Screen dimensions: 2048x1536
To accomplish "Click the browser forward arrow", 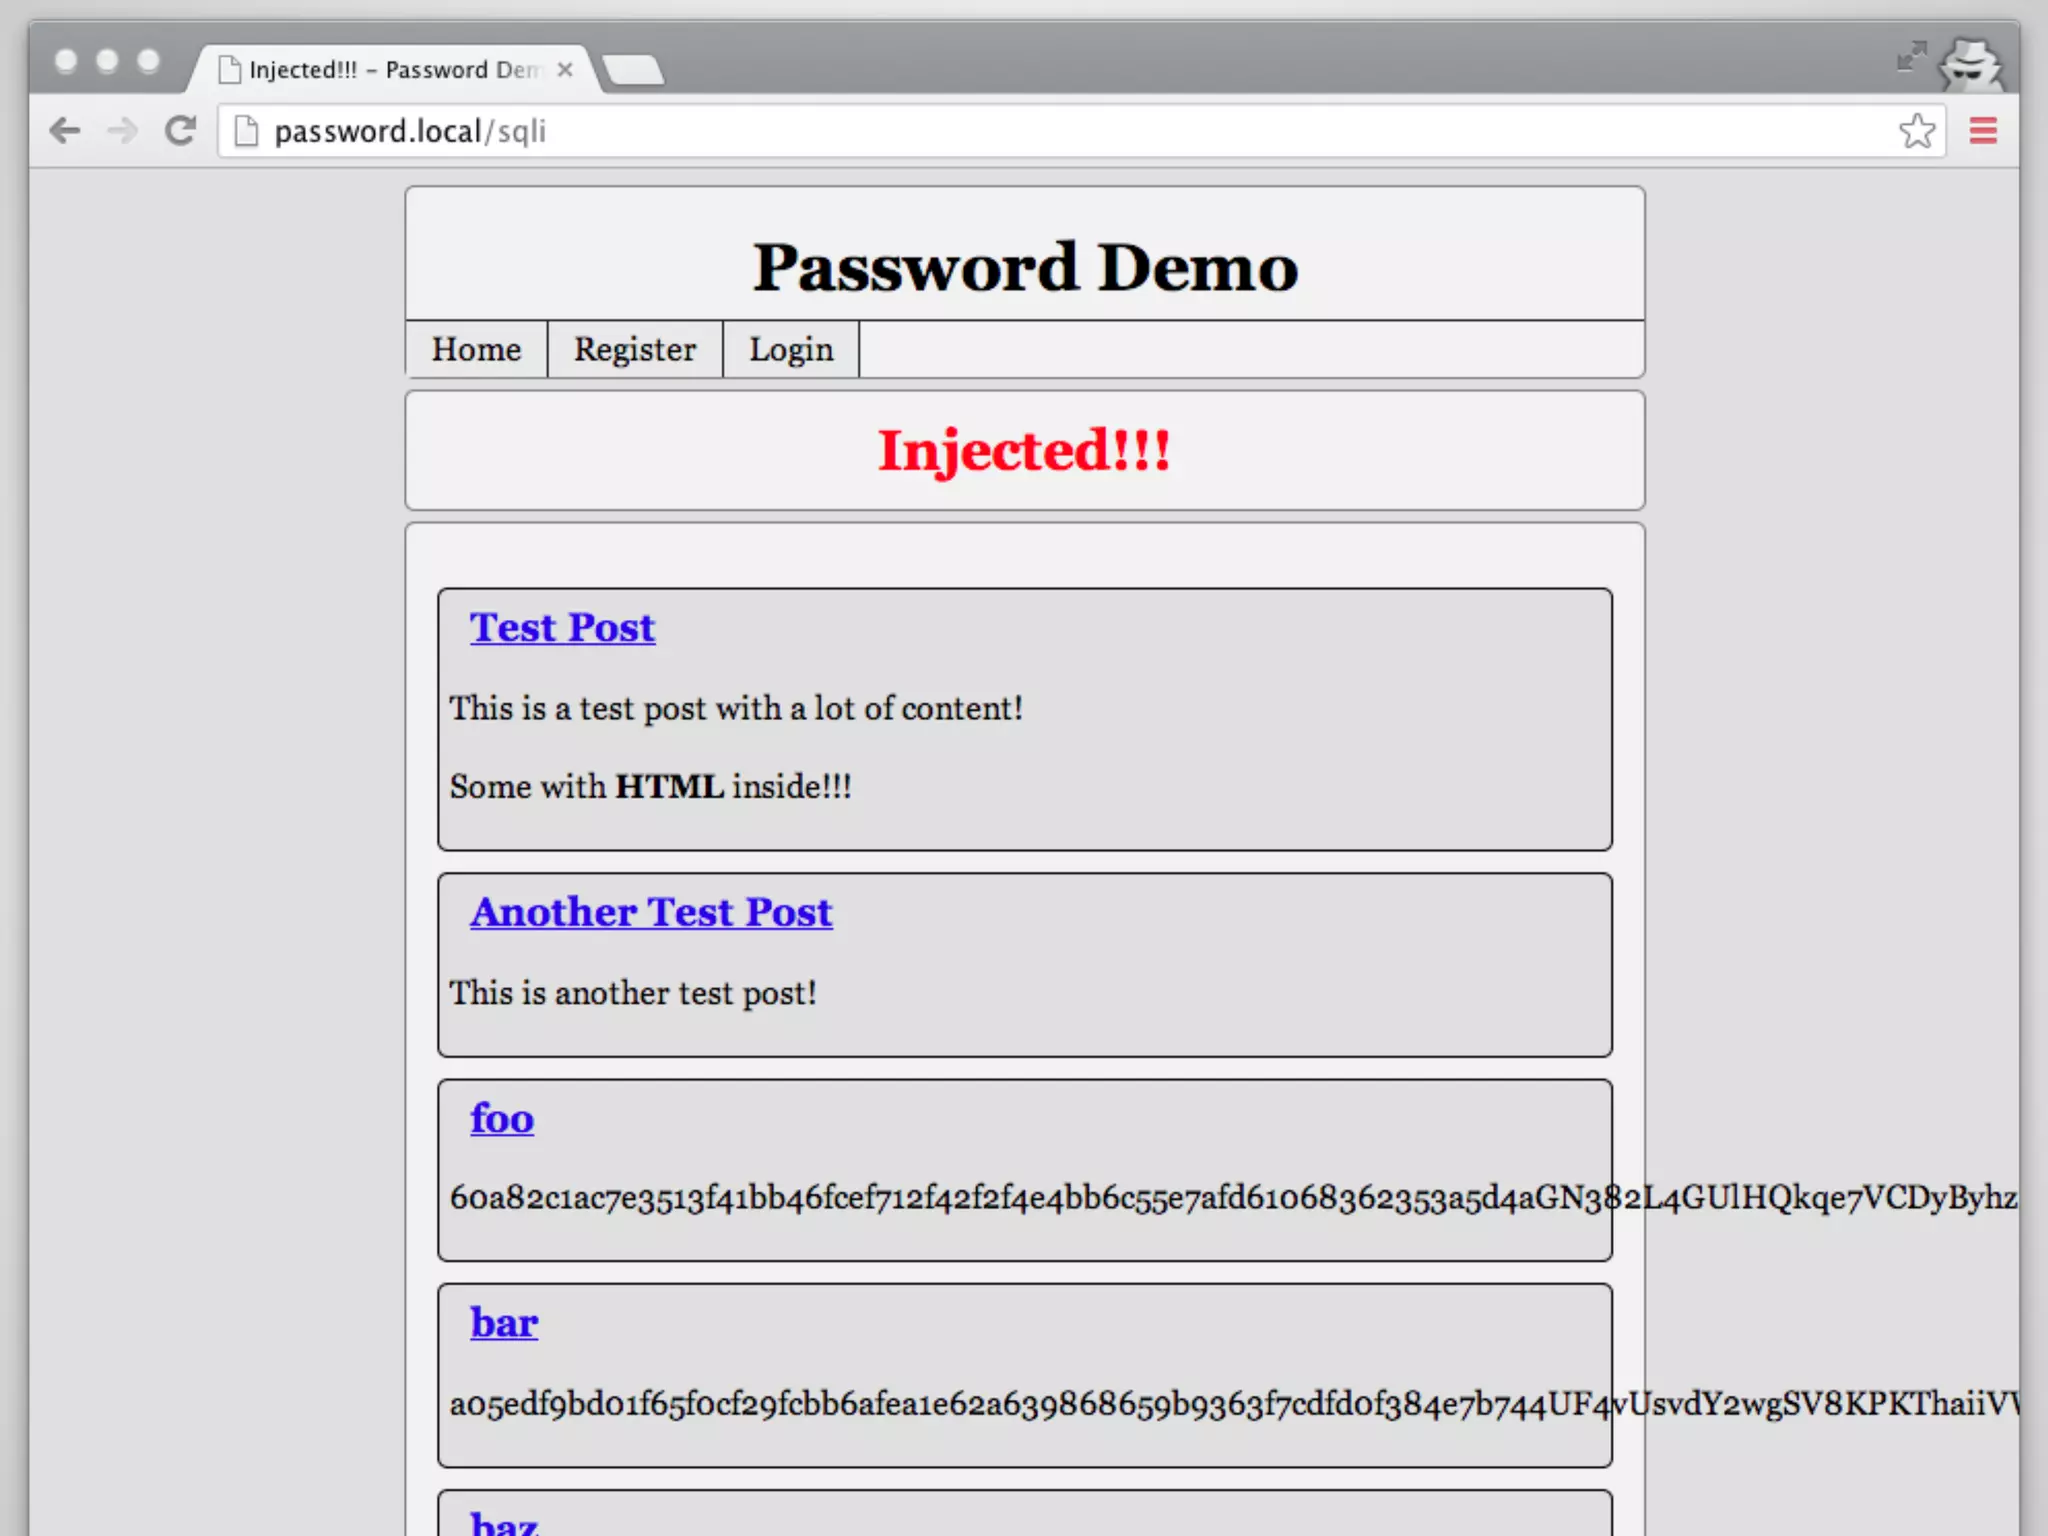I will 122,131.
